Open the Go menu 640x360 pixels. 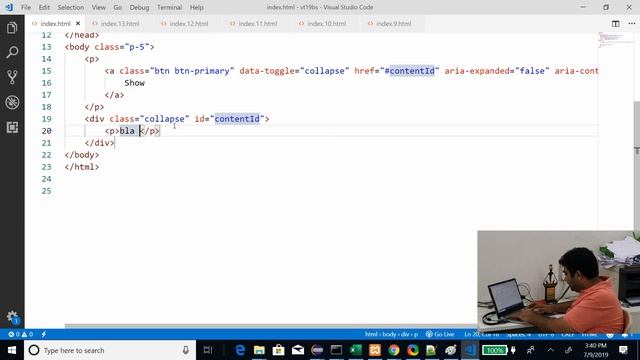click(118, 7)
